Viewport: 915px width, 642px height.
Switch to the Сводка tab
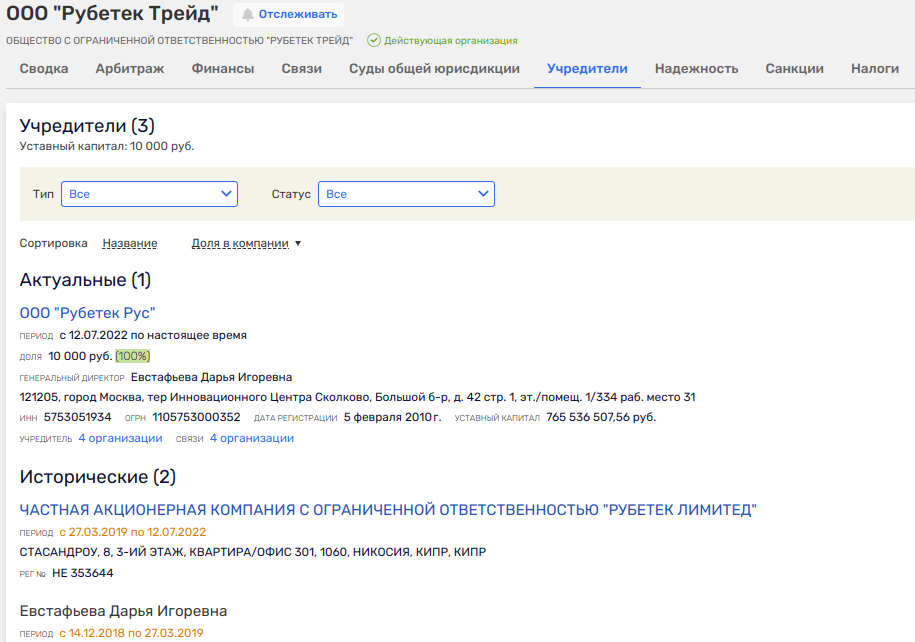pyautogui.click(x=44, y=68)
